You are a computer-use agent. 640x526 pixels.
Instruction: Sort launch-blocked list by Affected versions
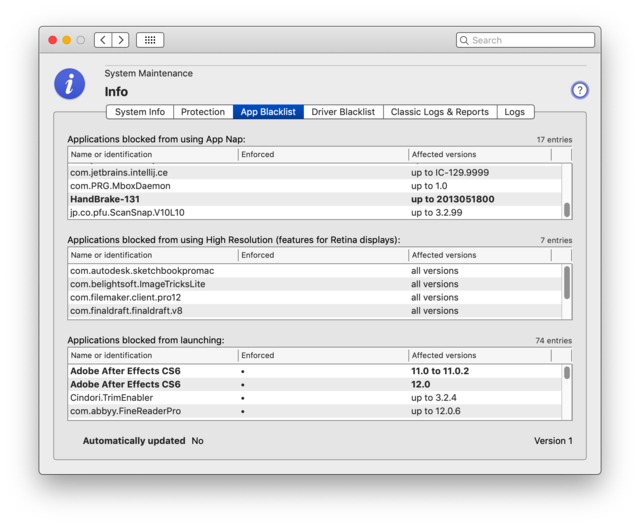coord(480,355)
